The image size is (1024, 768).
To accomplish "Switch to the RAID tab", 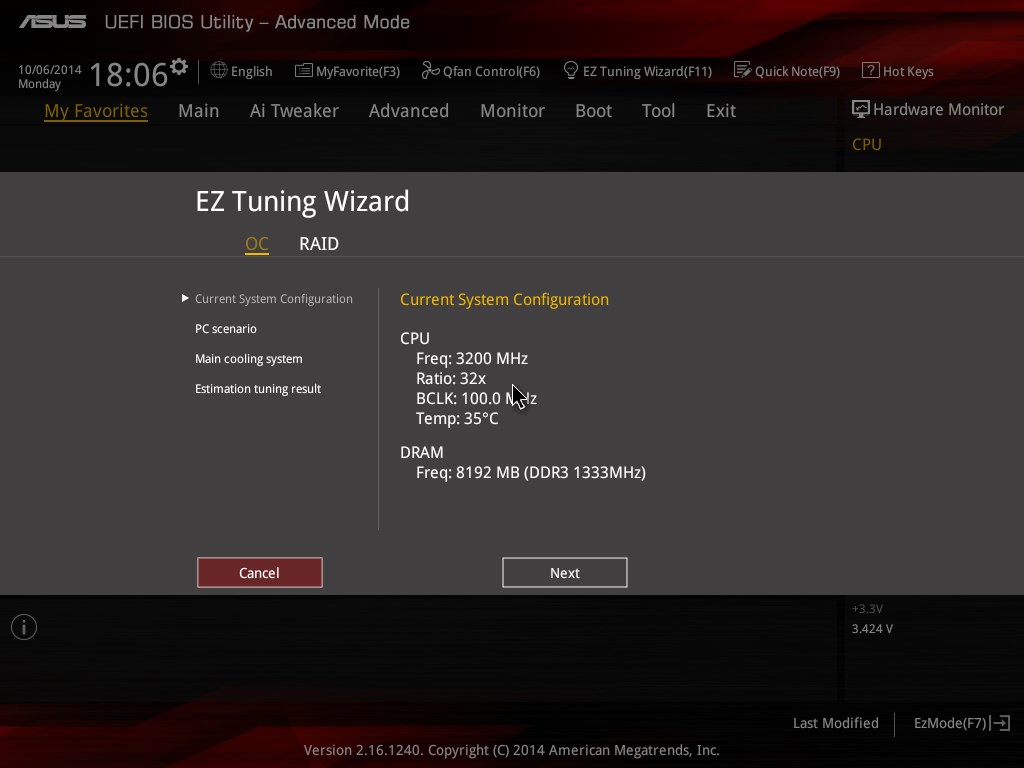I will point(319,244).
